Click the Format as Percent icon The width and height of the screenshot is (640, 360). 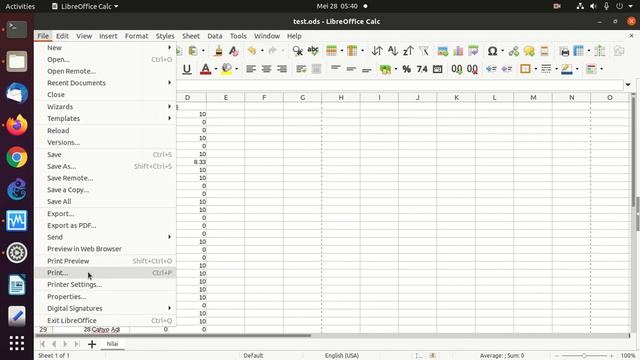point(407,69)
